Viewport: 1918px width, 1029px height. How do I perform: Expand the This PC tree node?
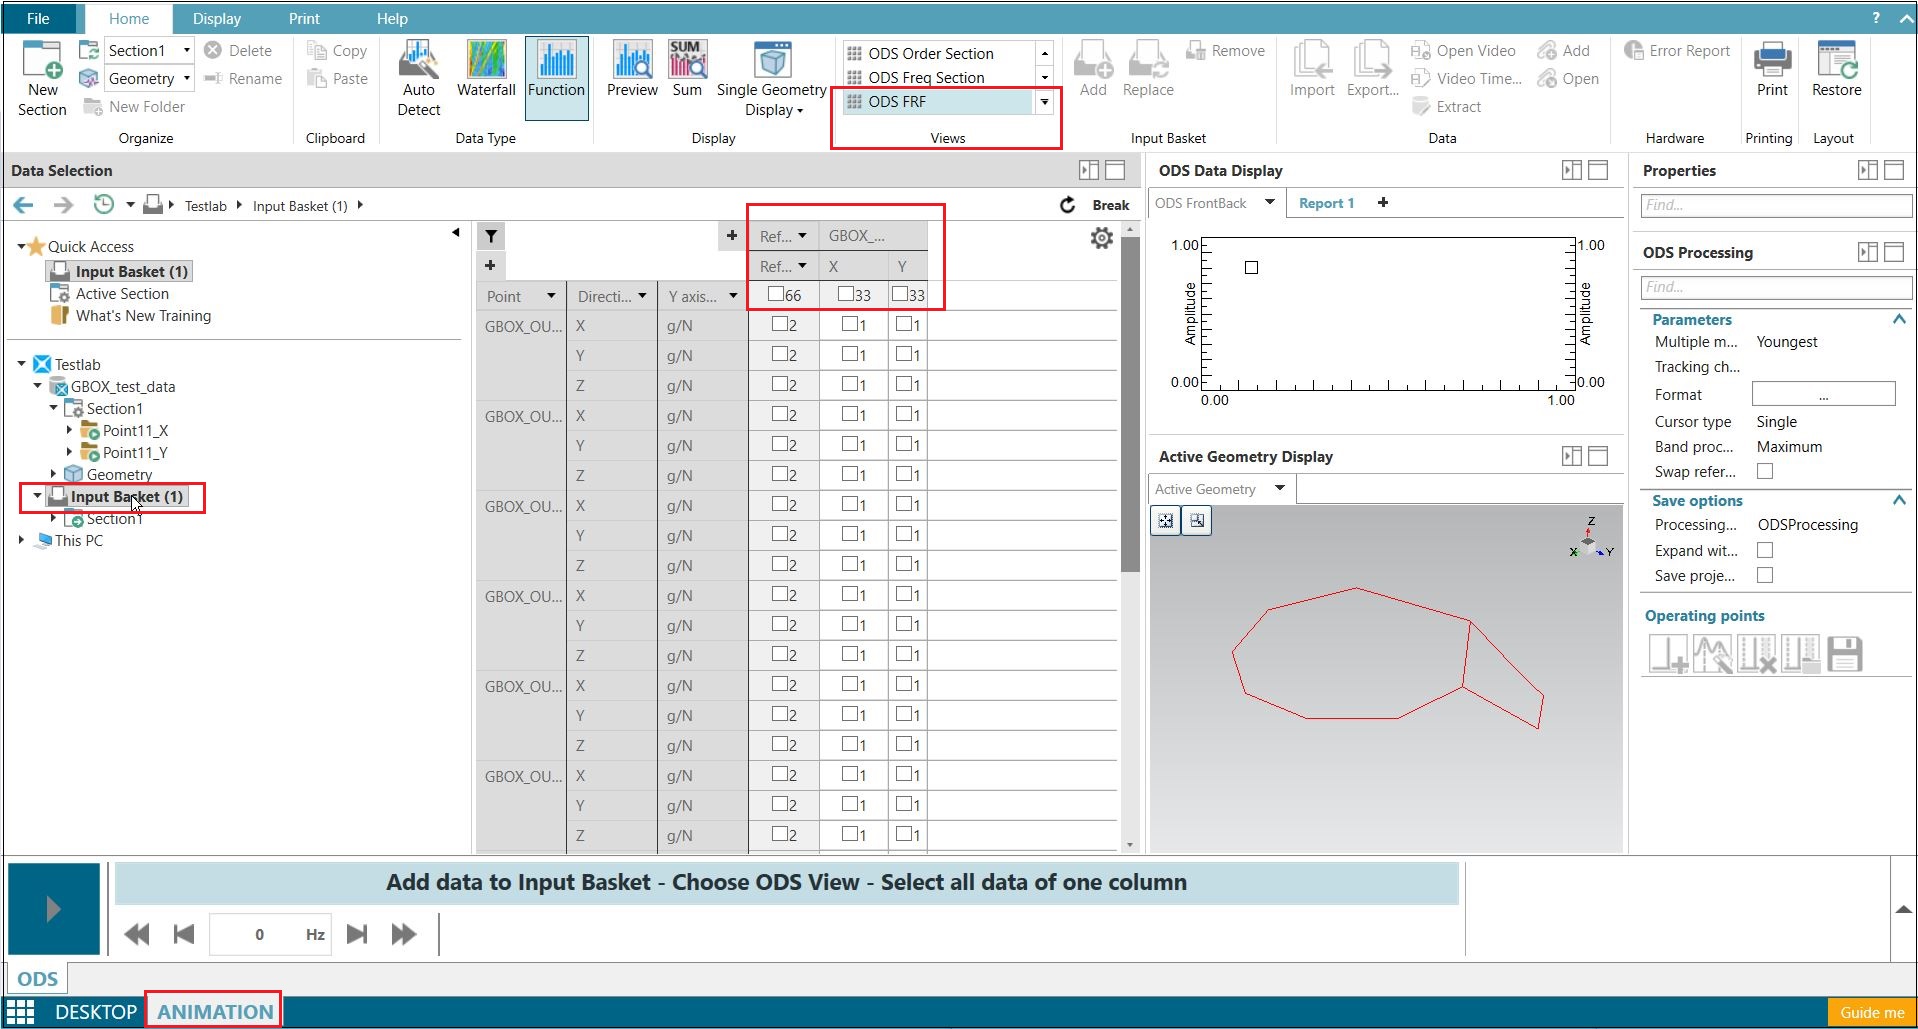coord(23,540)
